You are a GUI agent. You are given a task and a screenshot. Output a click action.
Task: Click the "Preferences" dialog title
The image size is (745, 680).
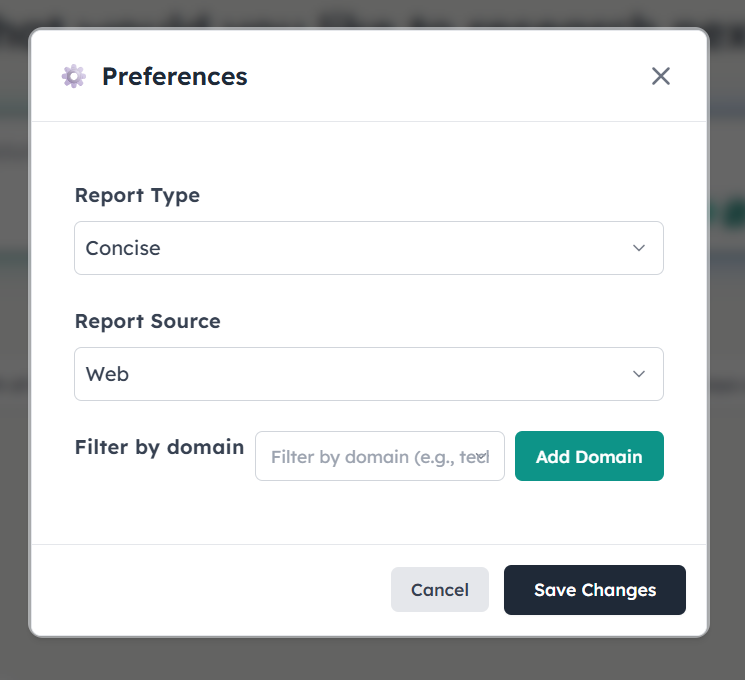click(x=175, y=76)
